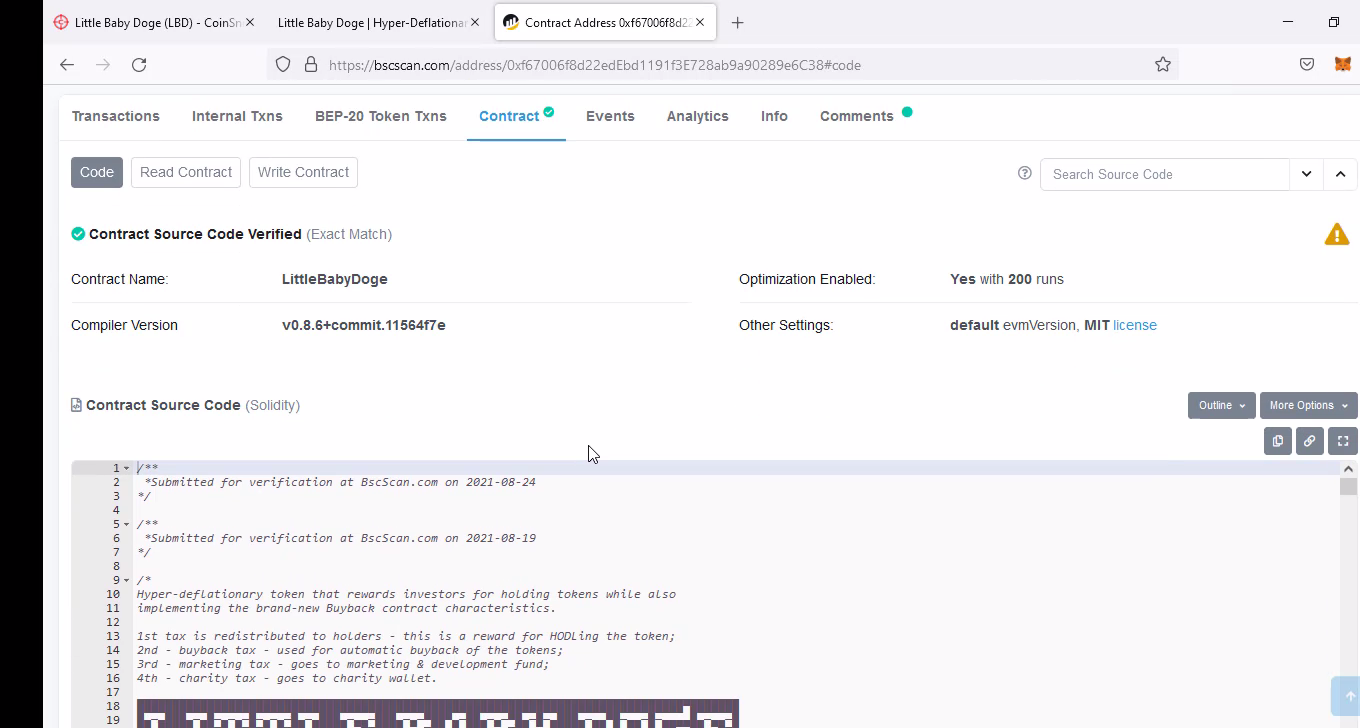Fold the comment block at line 1

pyautogui.click(x=127, y=468)
